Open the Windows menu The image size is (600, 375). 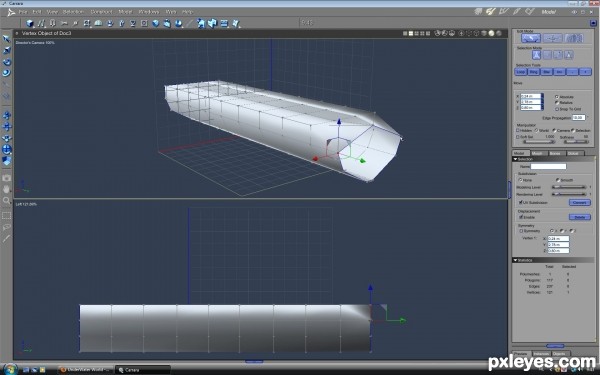pos(149,12)
